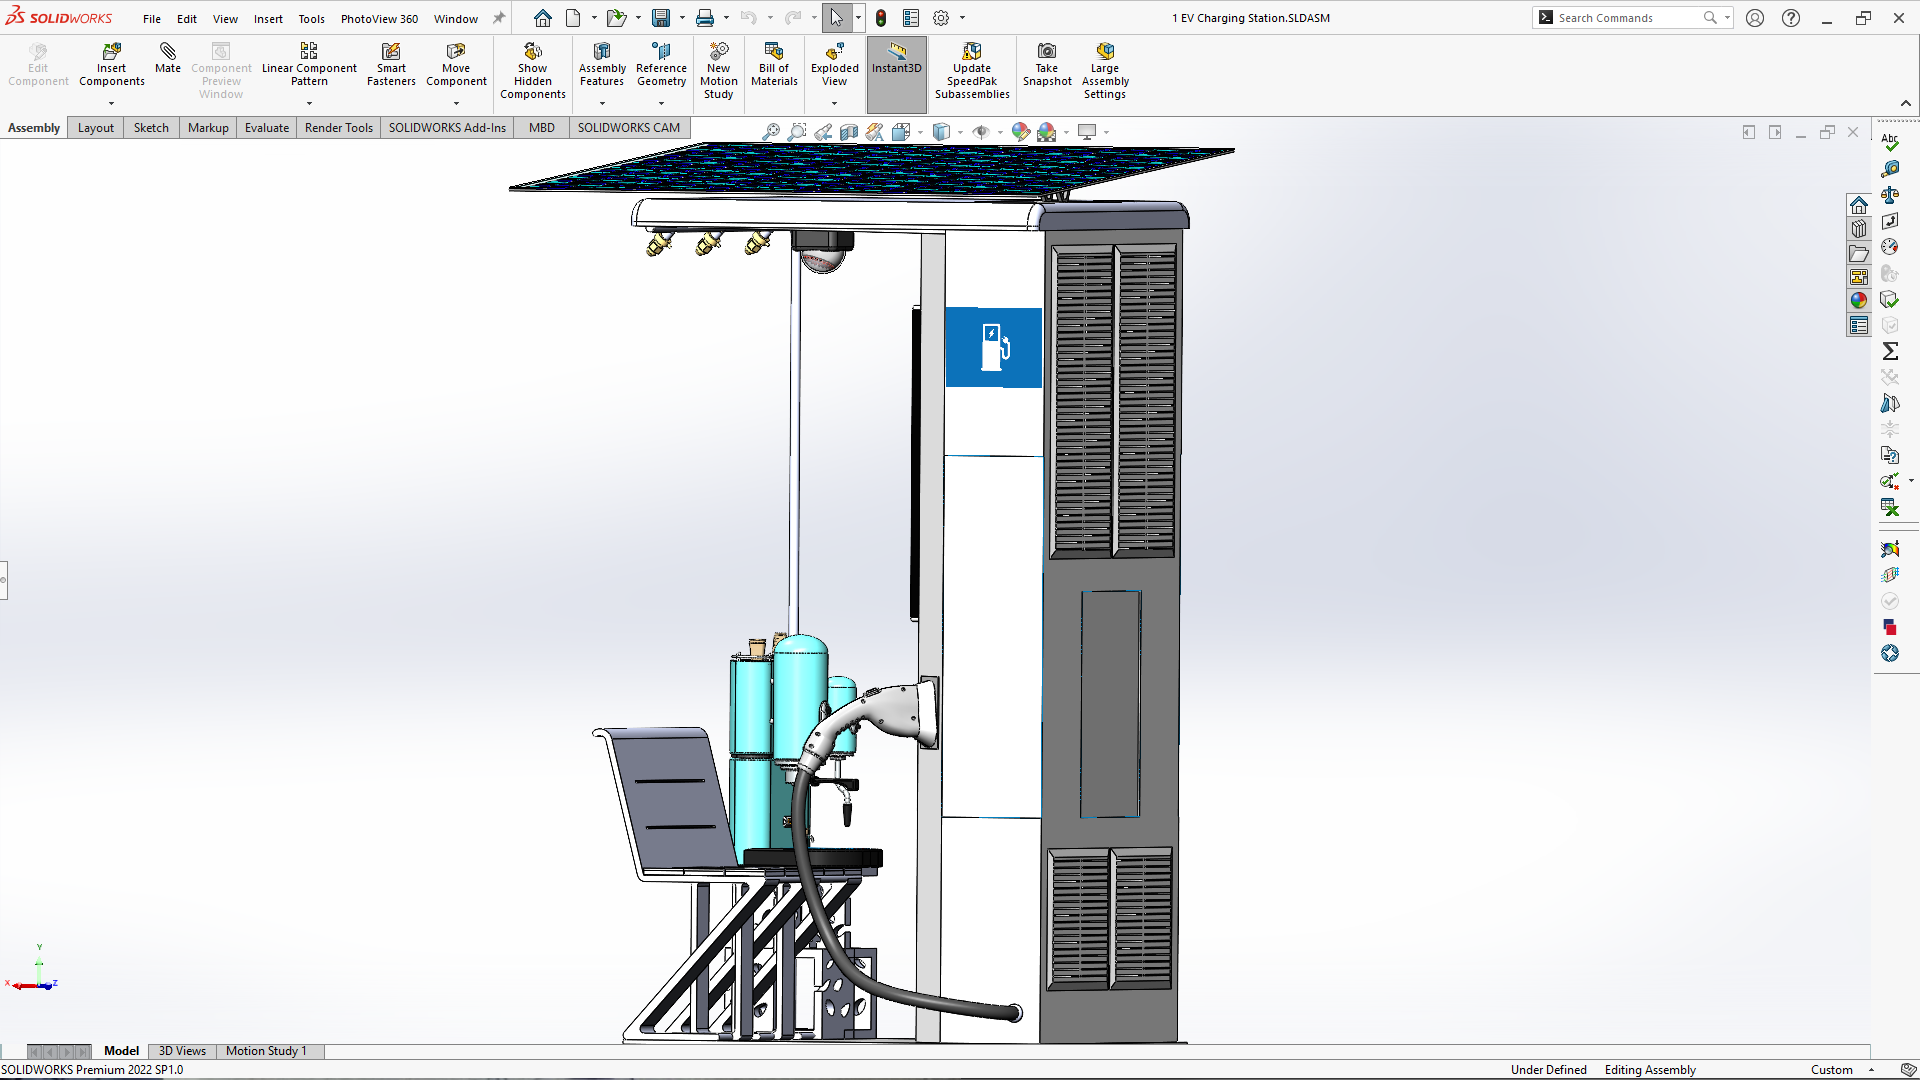Open the Custom units dropdown in the status bar
The height and width of the screenshot is (1080, 1920).
(x=1870, y=1070)
